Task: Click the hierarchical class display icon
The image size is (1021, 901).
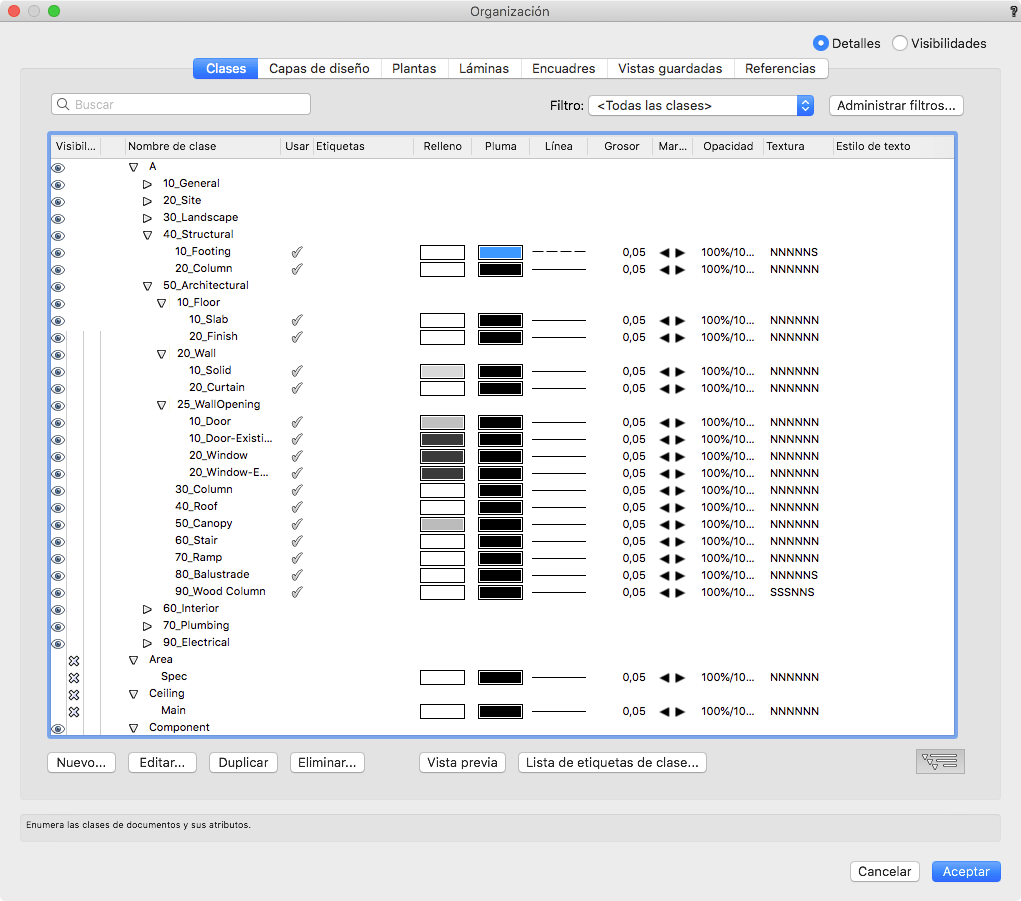Action: 940,762
